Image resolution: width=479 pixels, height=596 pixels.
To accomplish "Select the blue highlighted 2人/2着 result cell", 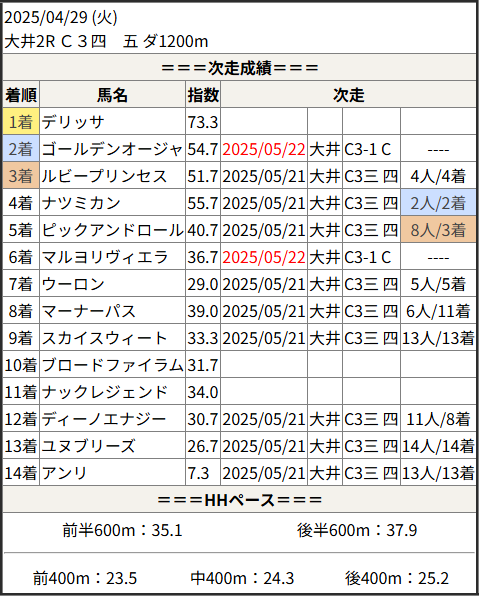I will coord(438,203).
